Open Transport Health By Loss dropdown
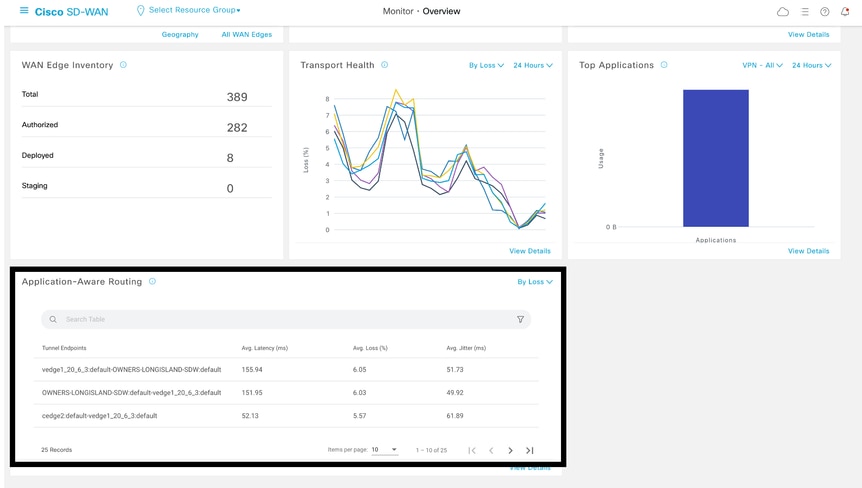 tap(486, 65)
